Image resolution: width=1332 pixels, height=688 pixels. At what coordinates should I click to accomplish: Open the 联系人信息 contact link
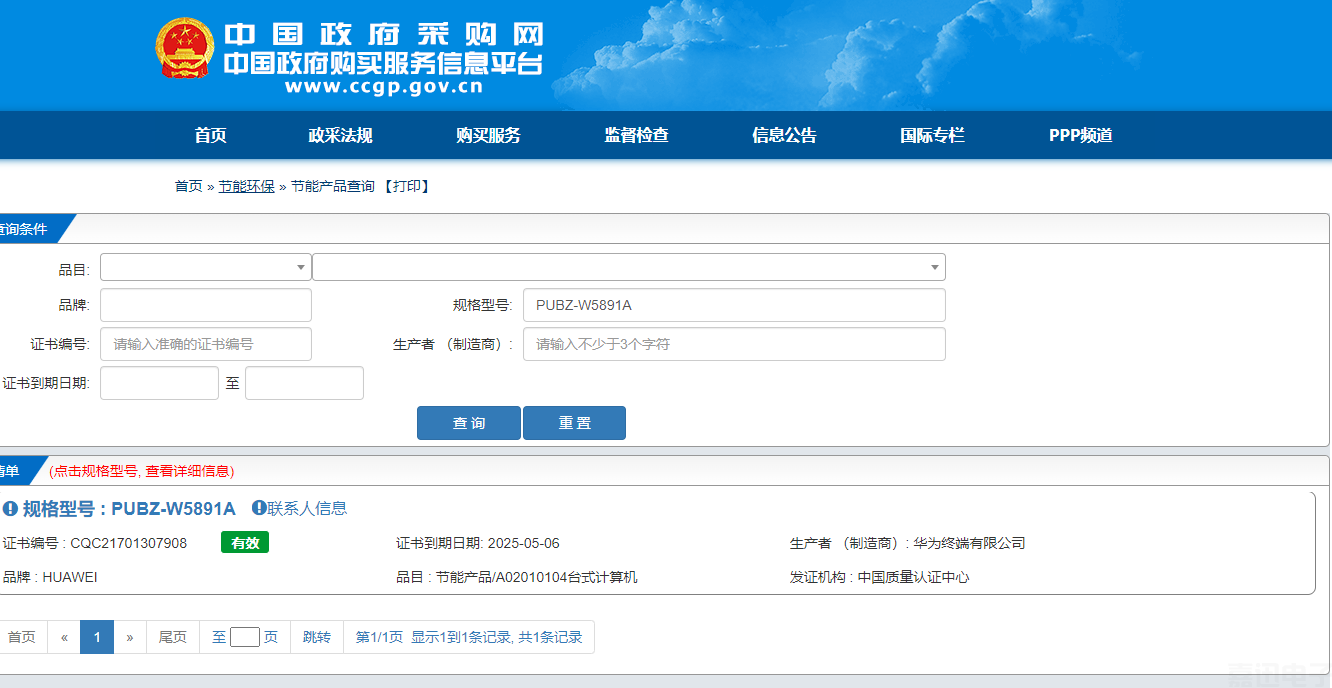coord(307,508)
